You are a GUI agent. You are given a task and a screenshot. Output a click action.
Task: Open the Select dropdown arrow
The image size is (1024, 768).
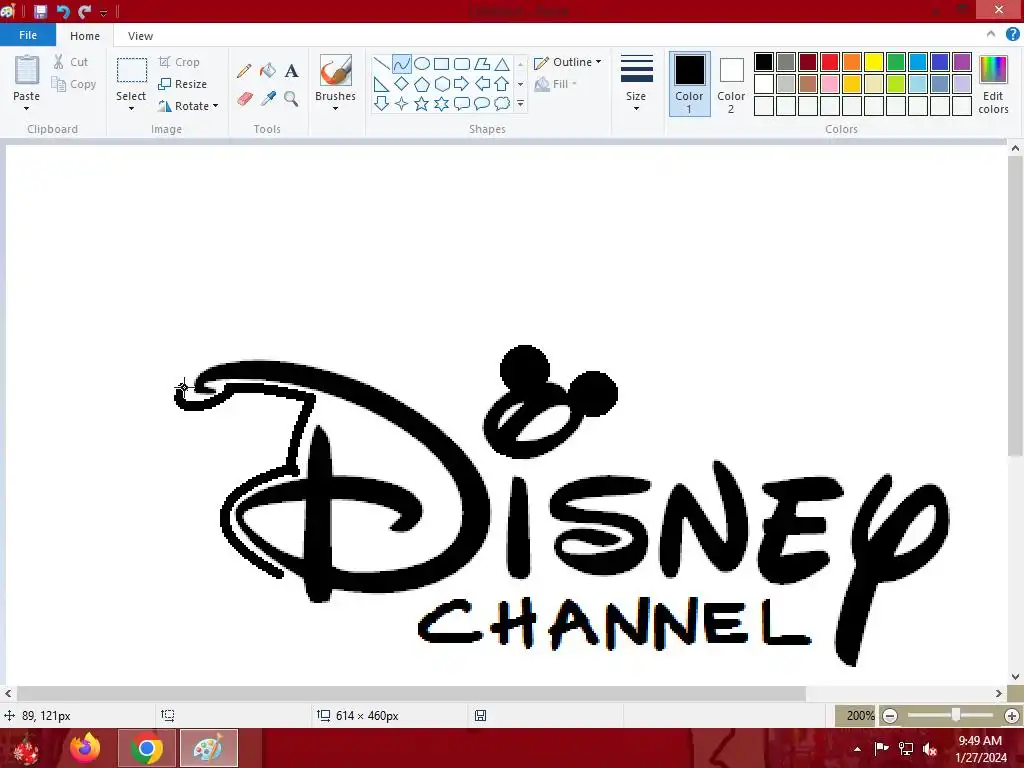(x=131, y=108)
